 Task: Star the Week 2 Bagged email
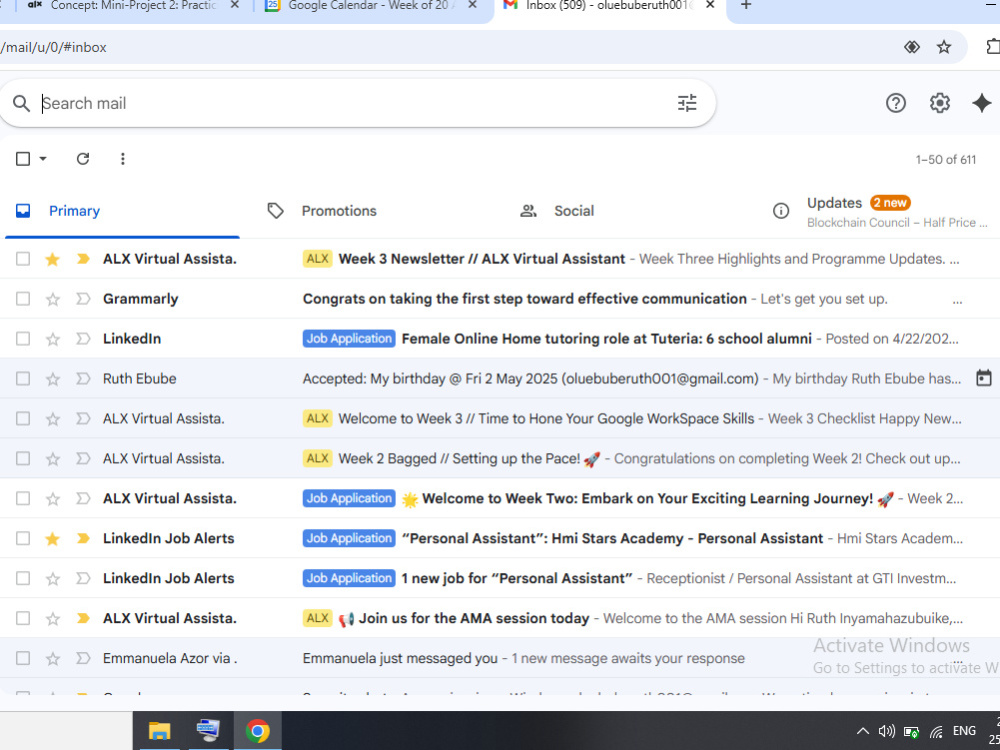point(53,459)
